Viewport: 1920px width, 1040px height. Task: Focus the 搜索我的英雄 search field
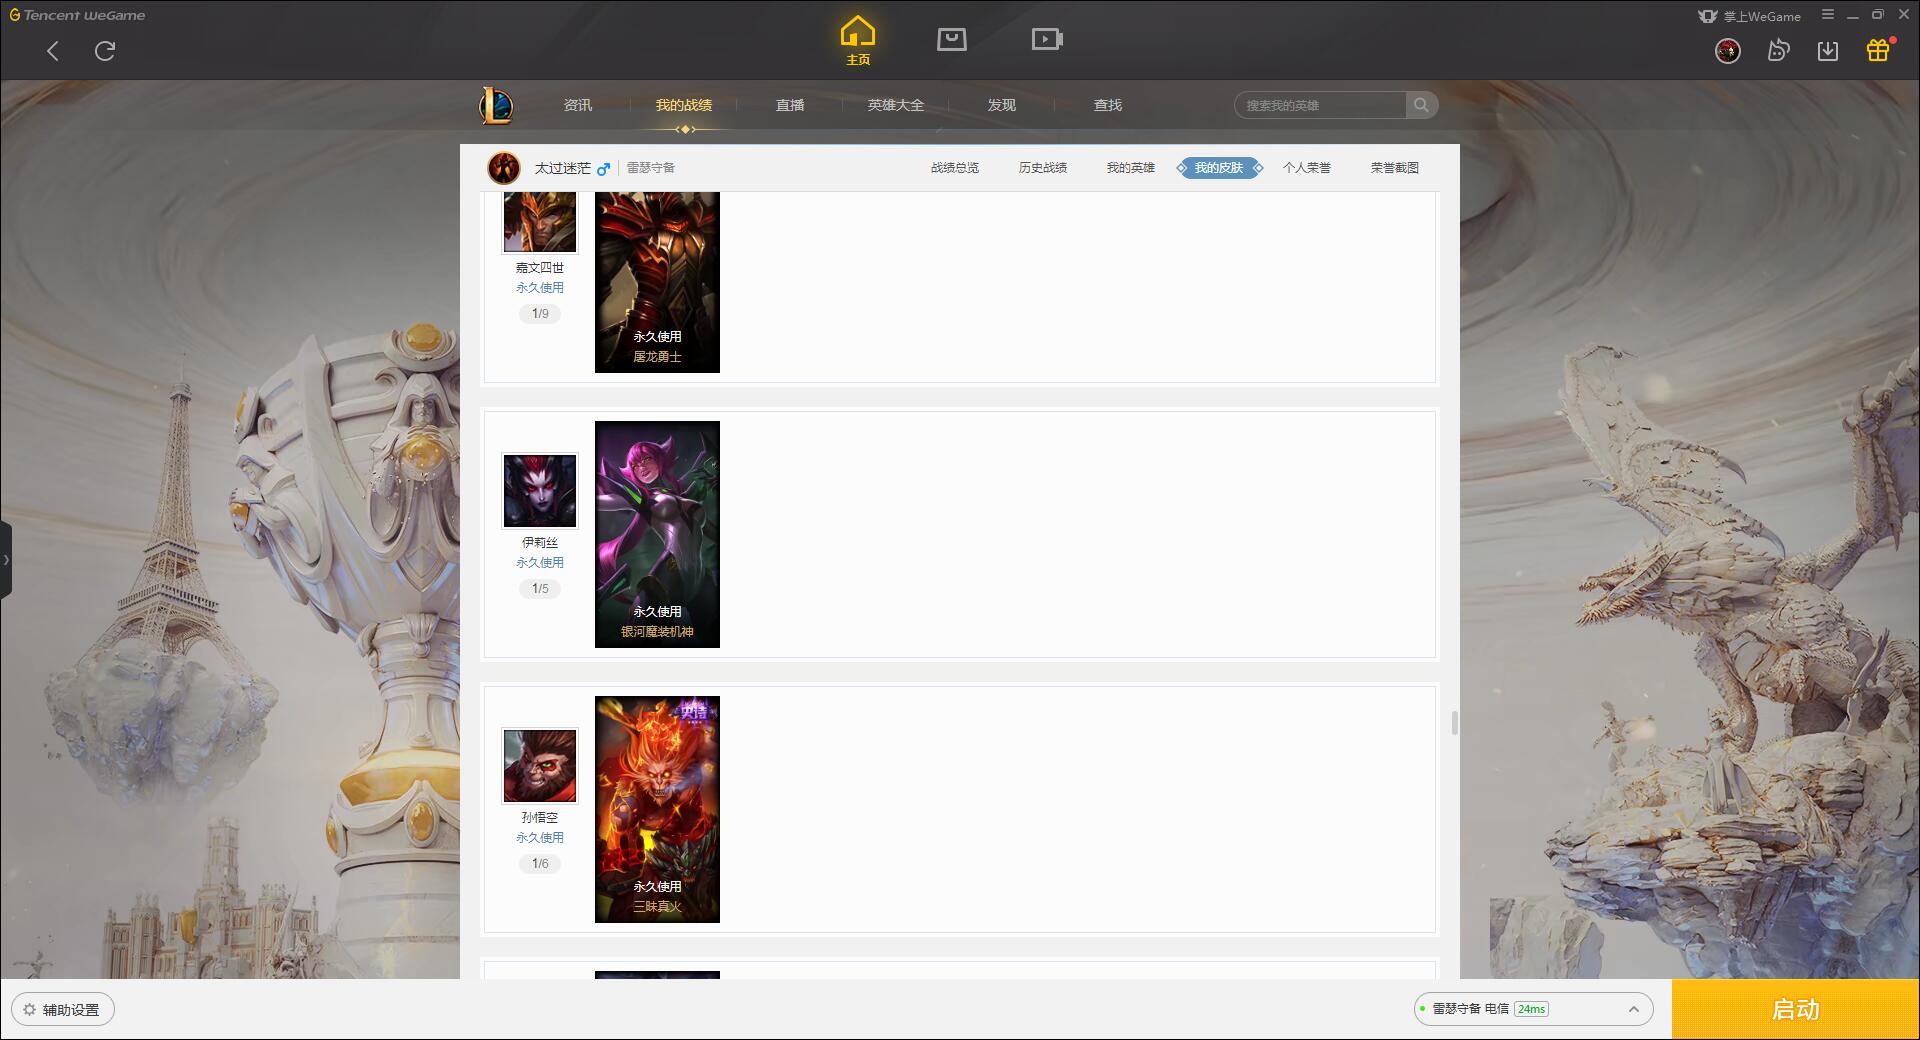[x=1320, y=105]
